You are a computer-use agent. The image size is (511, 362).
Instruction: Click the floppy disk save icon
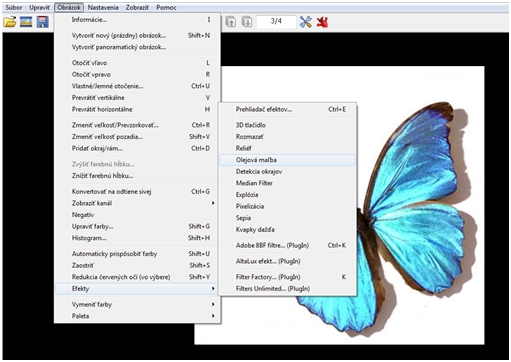42,22
